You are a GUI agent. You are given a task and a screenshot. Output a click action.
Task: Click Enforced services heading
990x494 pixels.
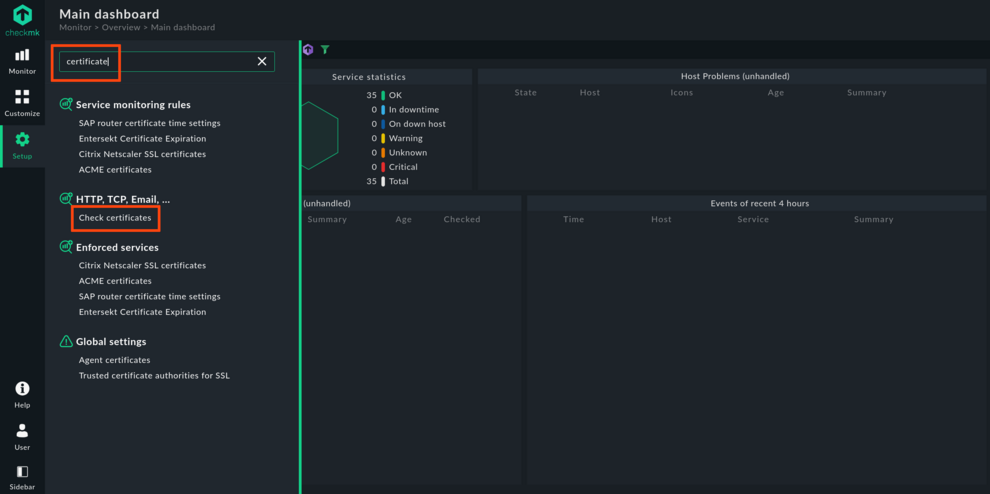(117, 247)
